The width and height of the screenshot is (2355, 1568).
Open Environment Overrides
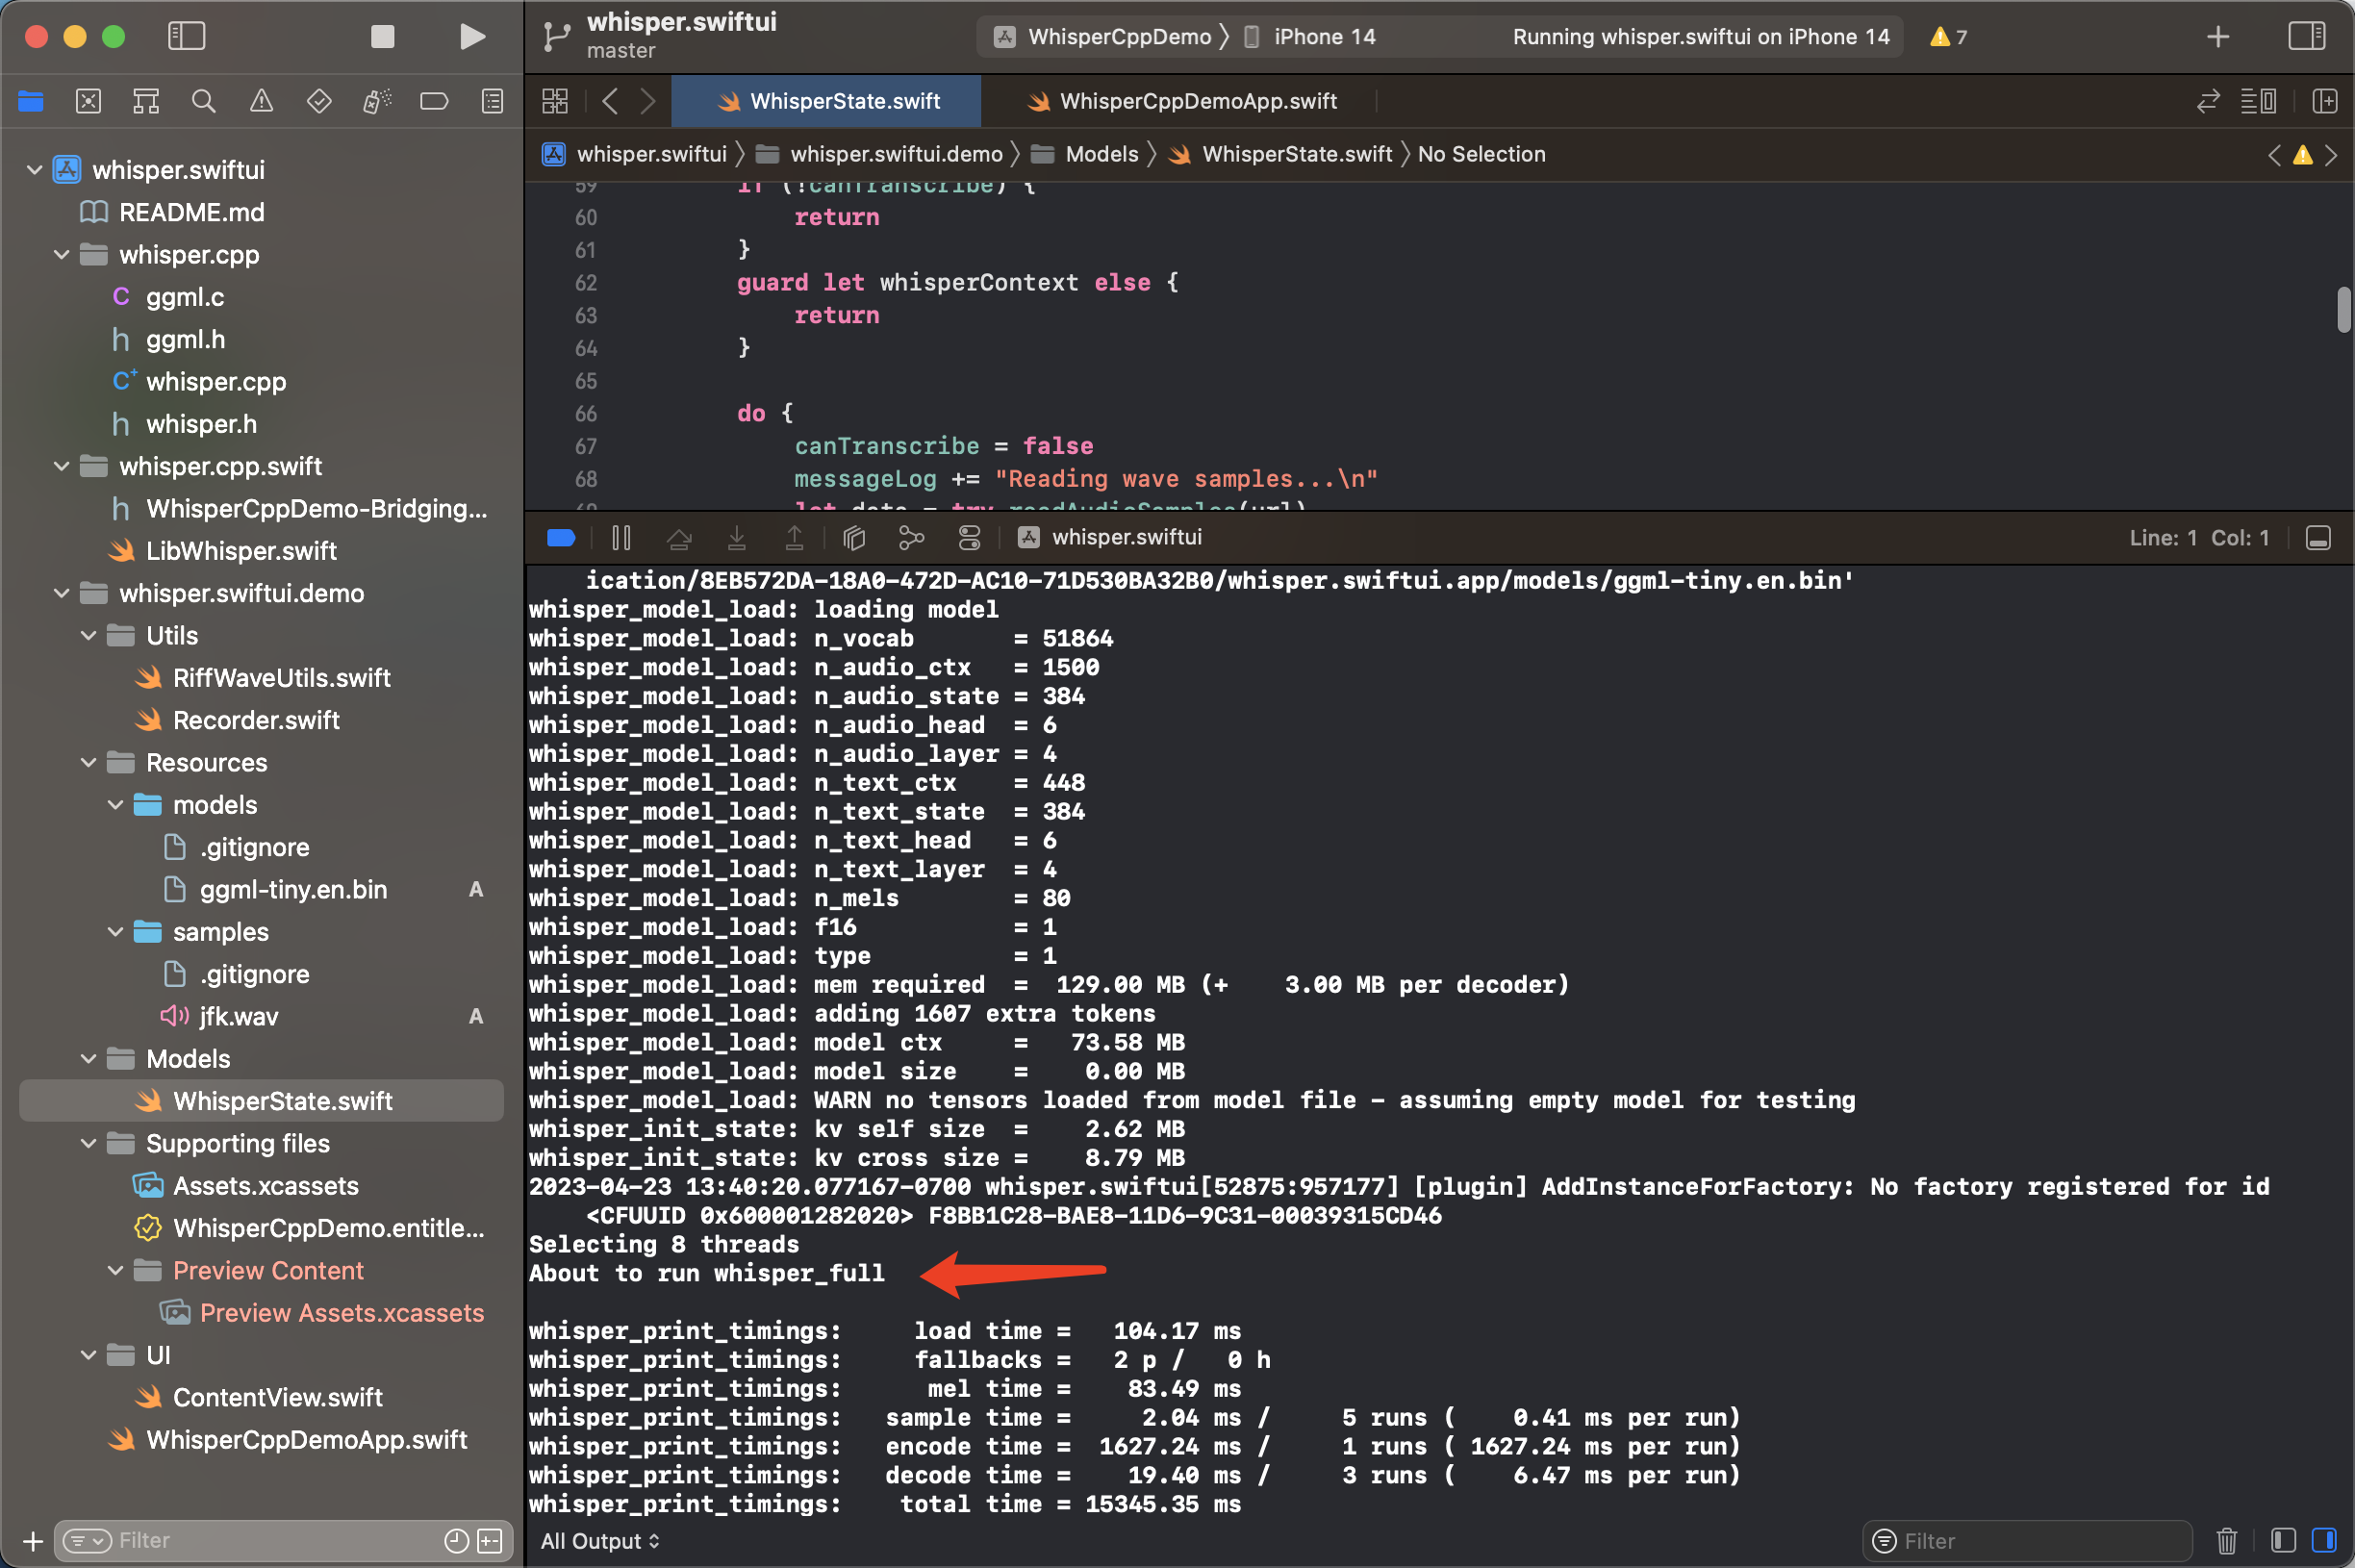tap(969, 538)
